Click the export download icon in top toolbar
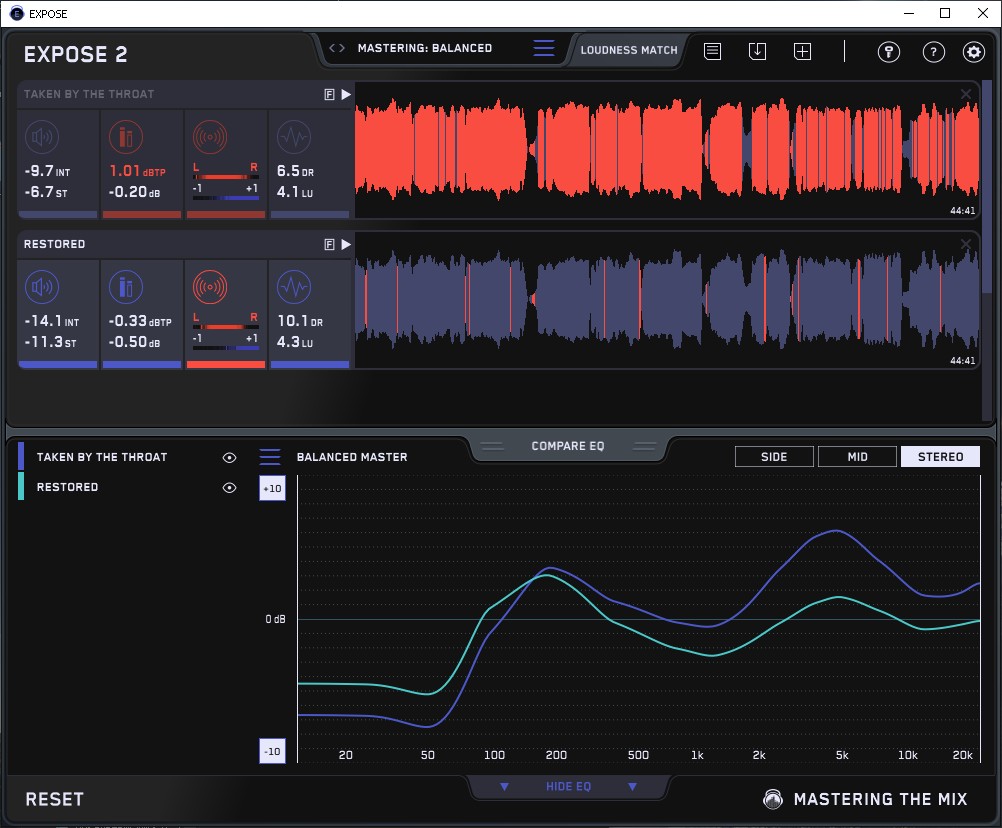This screenshot has width=1002, height=828. 757,51
